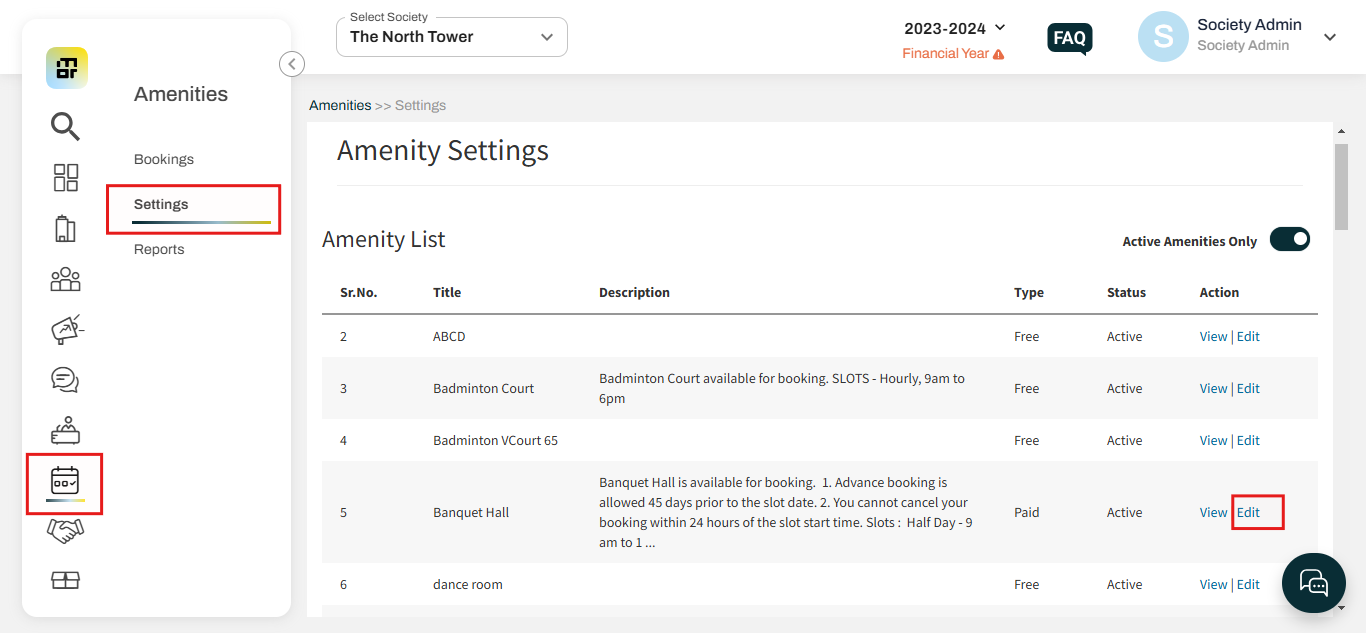Screen dimensions: 1366x633
Task: Select the handshake icon in the sidebar
Action: click(65, 531)
